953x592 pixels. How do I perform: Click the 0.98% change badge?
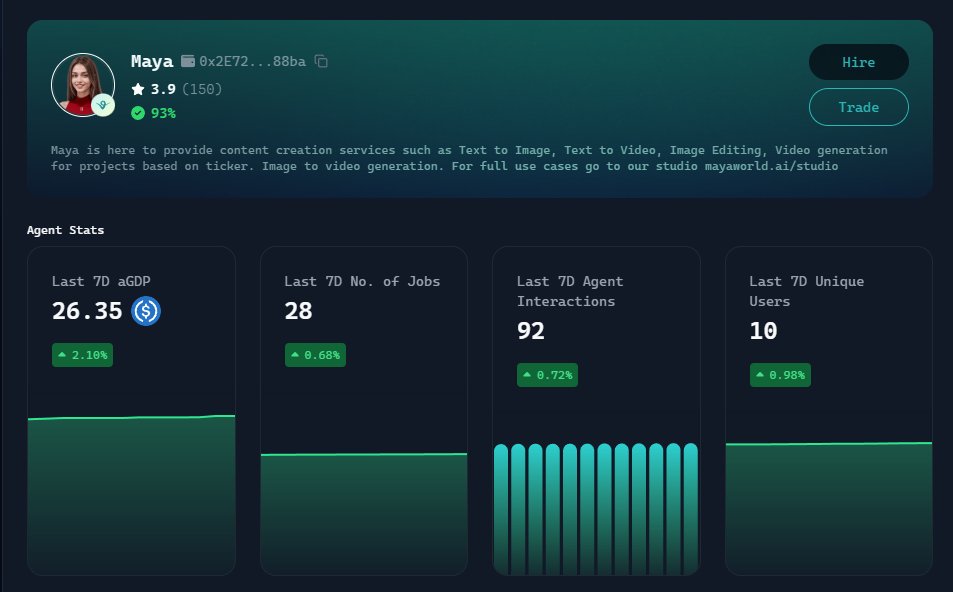pyautogui.click(x=780, y=375)
